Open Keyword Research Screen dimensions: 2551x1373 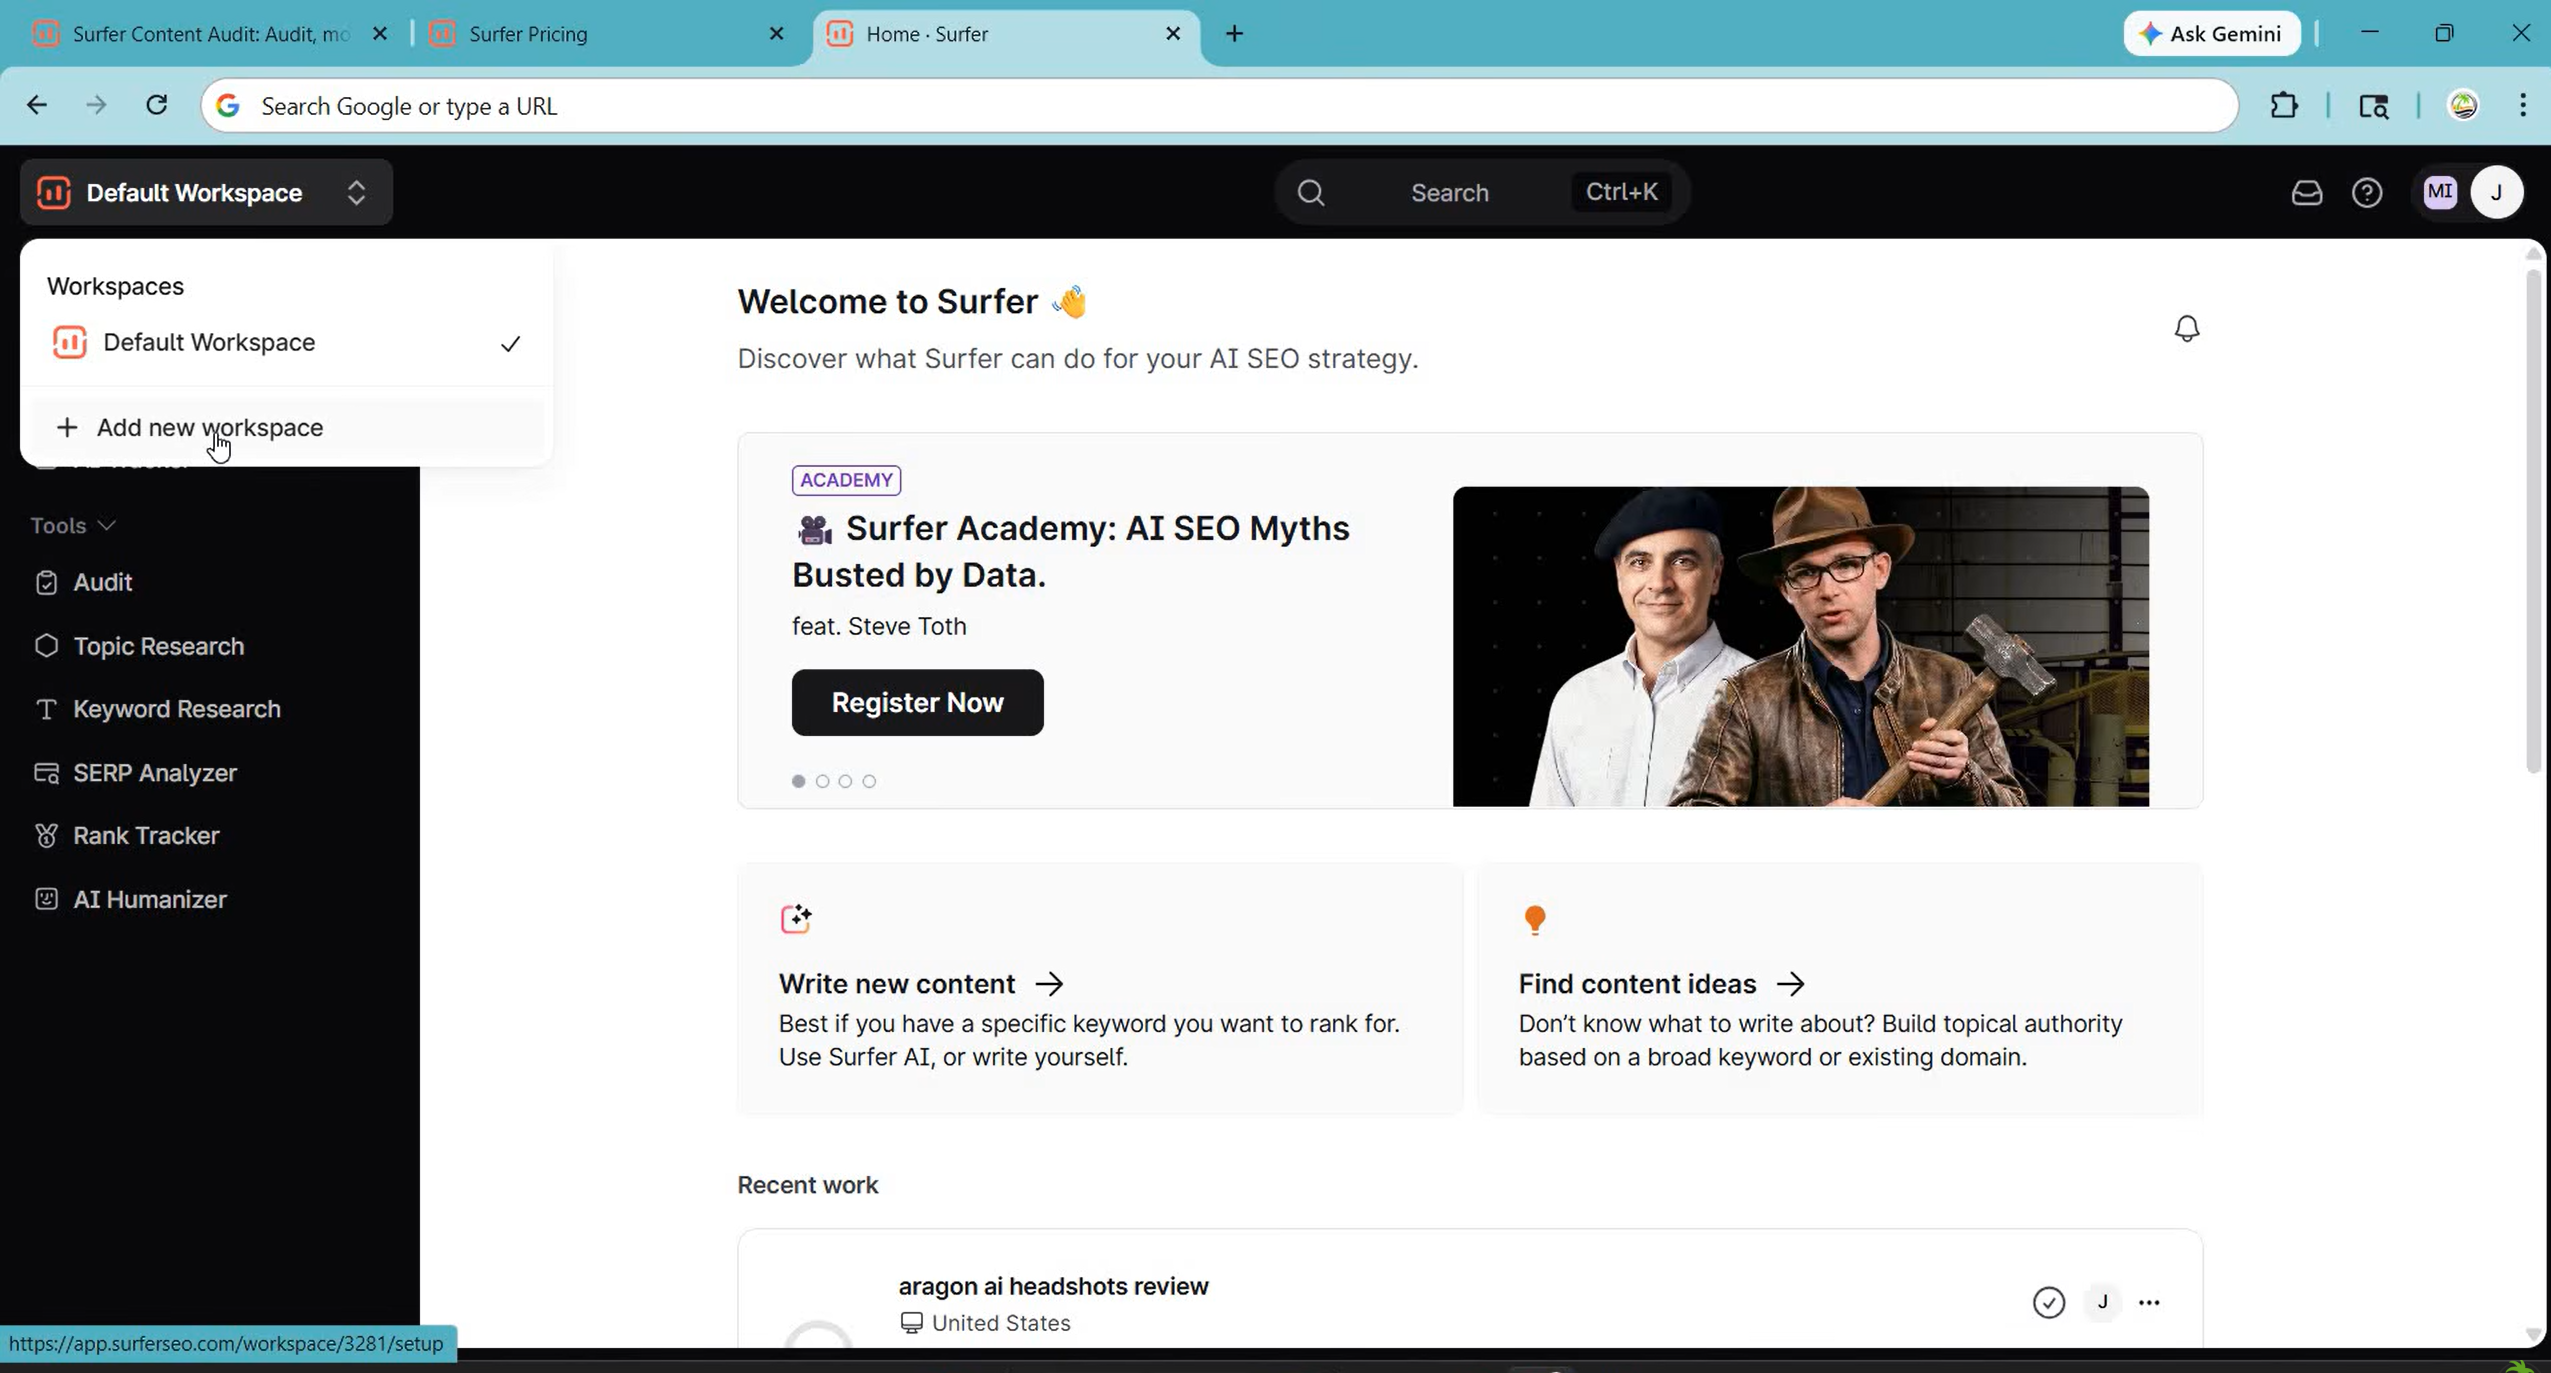(x=176, y=709)
